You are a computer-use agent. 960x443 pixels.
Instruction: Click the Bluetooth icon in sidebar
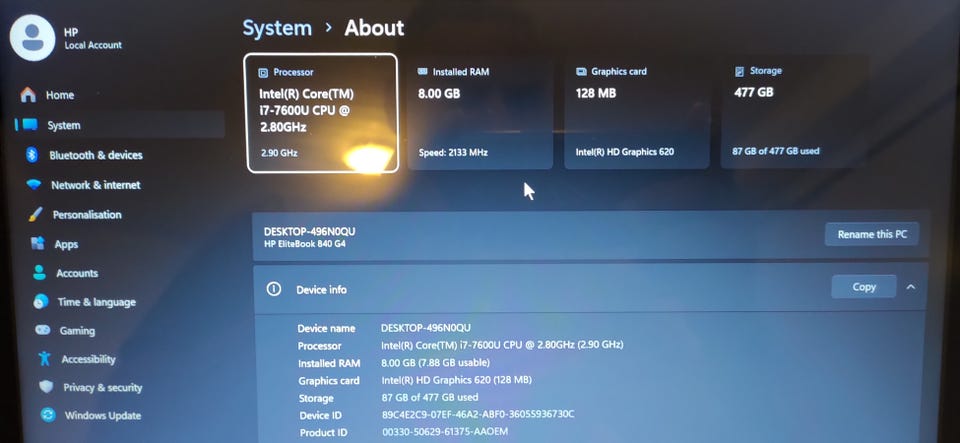click(x=32, y=155)
